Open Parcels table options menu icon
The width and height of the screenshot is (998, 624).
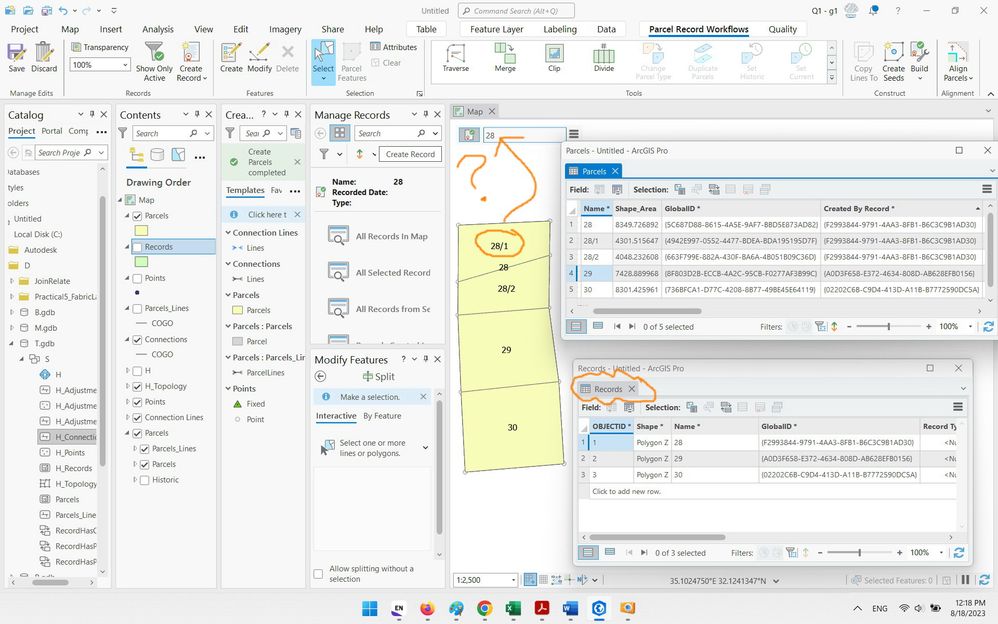pyautogui.click(x=987, y=189)
